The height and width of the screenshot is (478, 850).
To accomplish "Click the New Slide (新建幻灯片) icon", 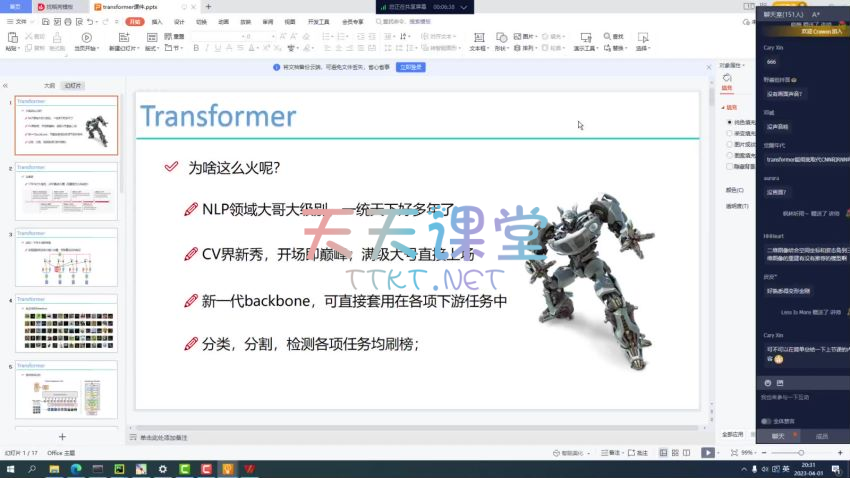I will pyautogui.click(x=123, y=38).
